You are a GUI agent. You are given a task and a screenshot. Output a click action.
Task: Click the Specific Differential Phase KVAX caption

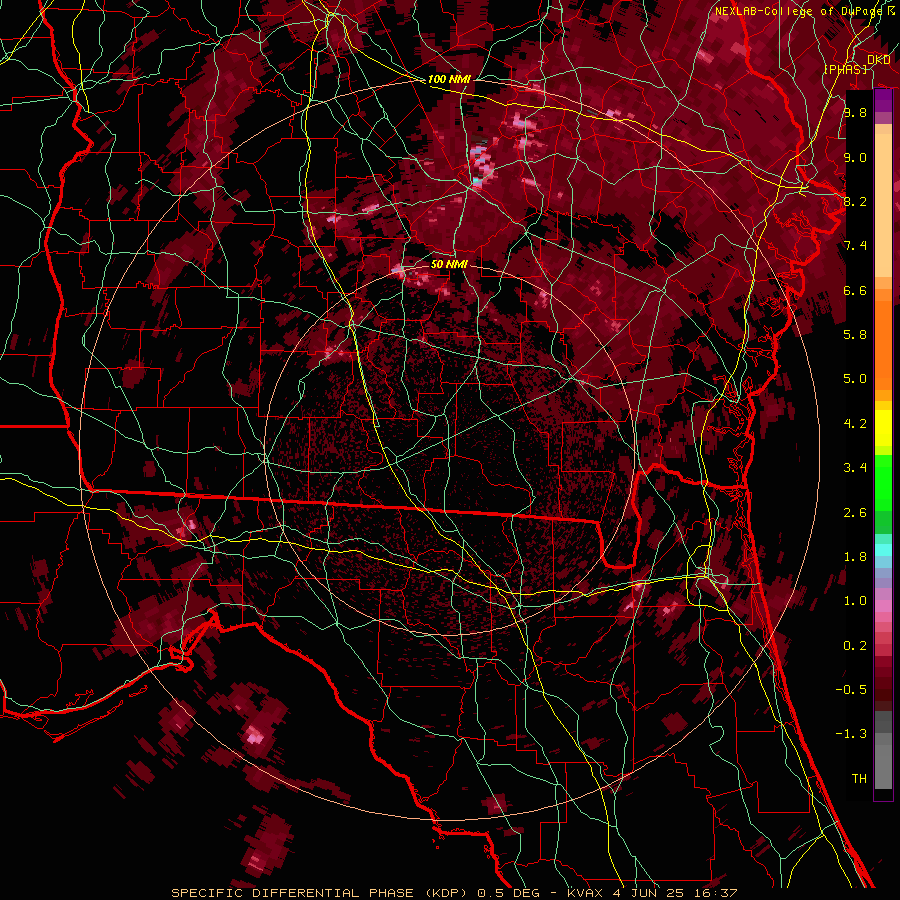pyautogui.click(x=454, y=893)
